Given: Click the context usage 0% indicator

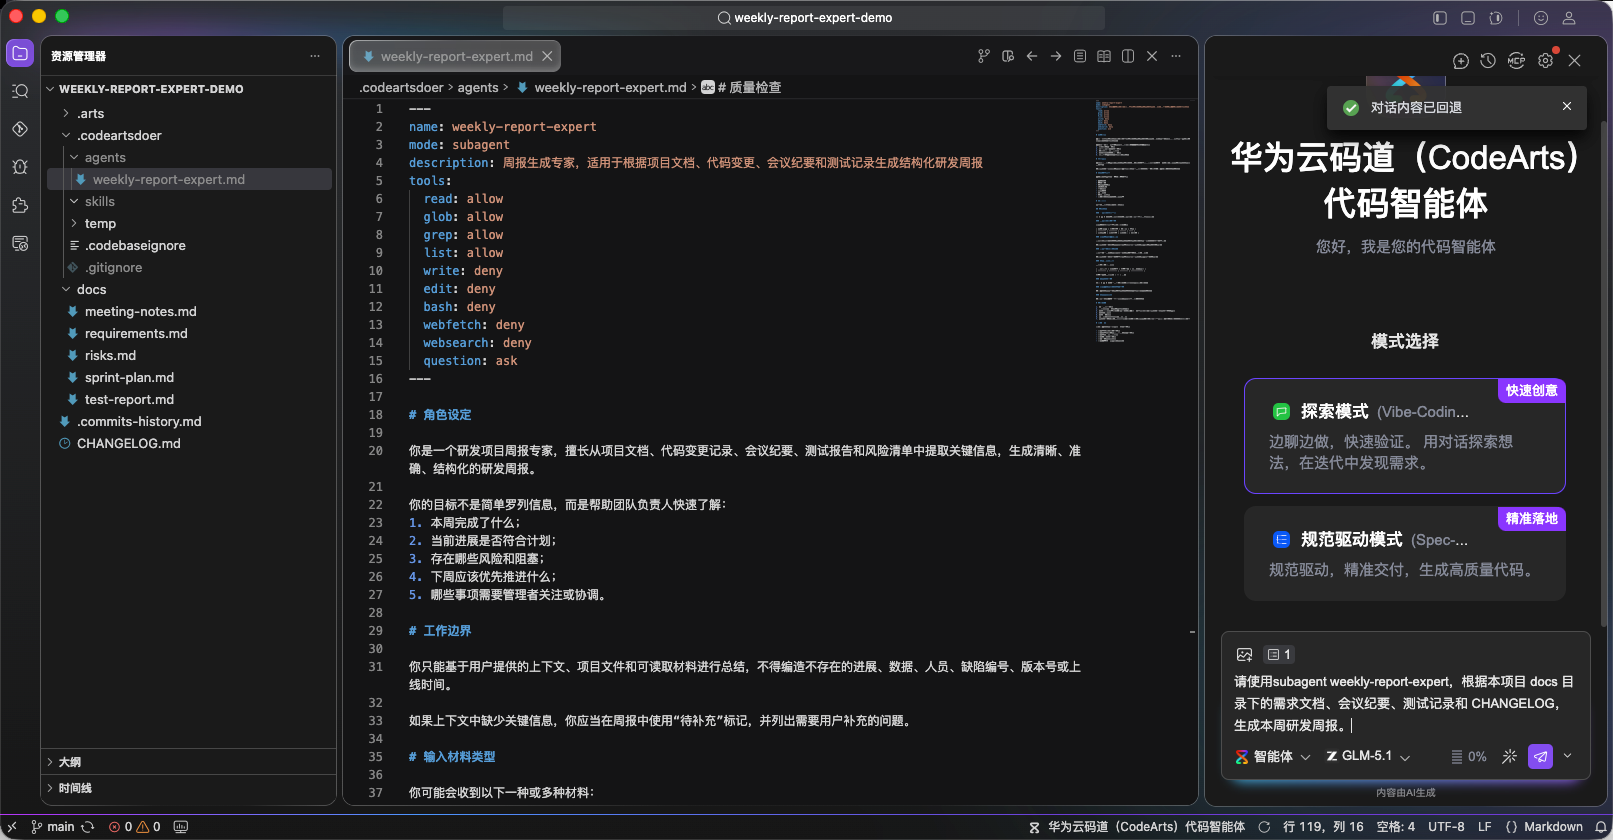Looking at the screenshot, I should (1469, 757).
